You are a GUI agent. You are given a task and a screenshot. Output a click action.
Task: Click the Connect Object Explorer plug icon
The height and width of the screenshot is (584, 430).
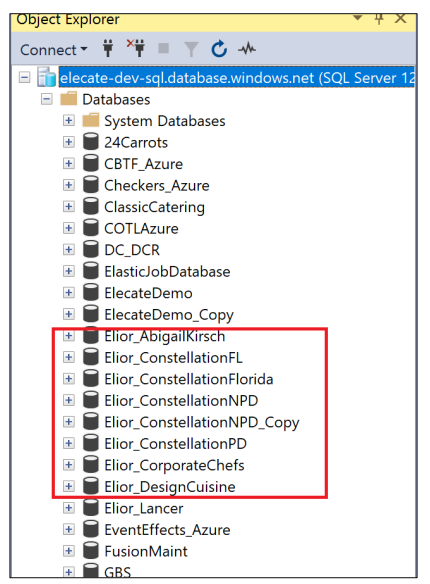[108, 48]
